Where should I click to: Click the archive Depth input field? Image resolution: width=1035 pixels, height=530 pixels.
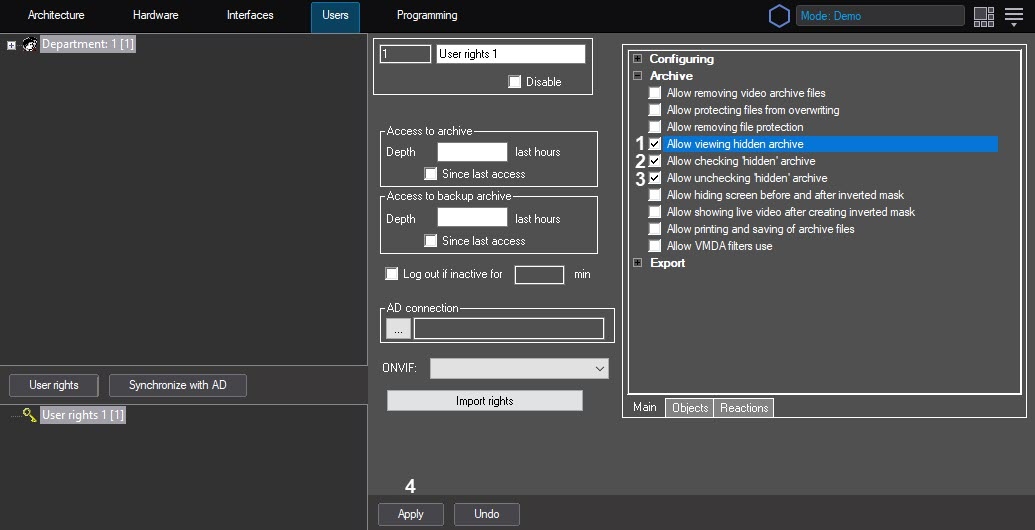(x=472, y=152)
